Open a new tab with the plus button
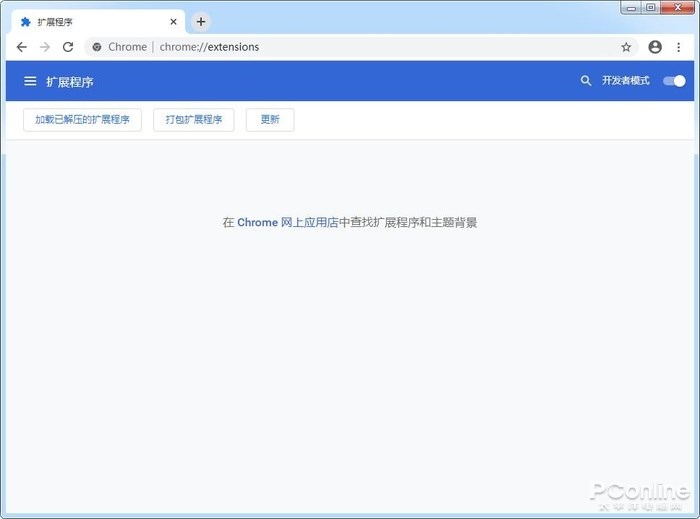The image size is (700, 519). tap(201, 21)
